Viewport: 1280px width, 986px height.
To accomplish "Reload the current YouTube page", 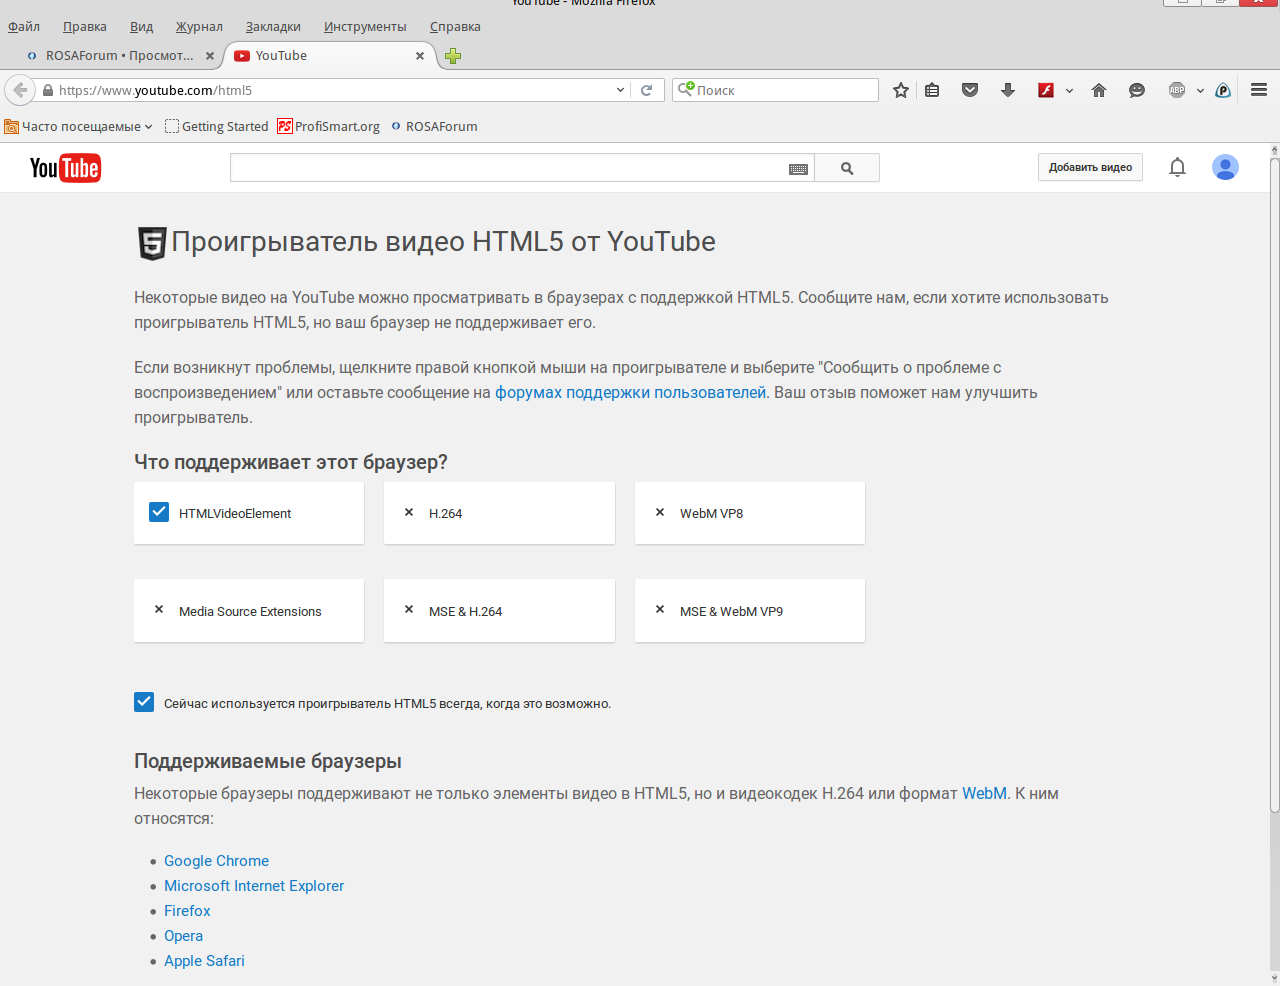I will (647, 90).
